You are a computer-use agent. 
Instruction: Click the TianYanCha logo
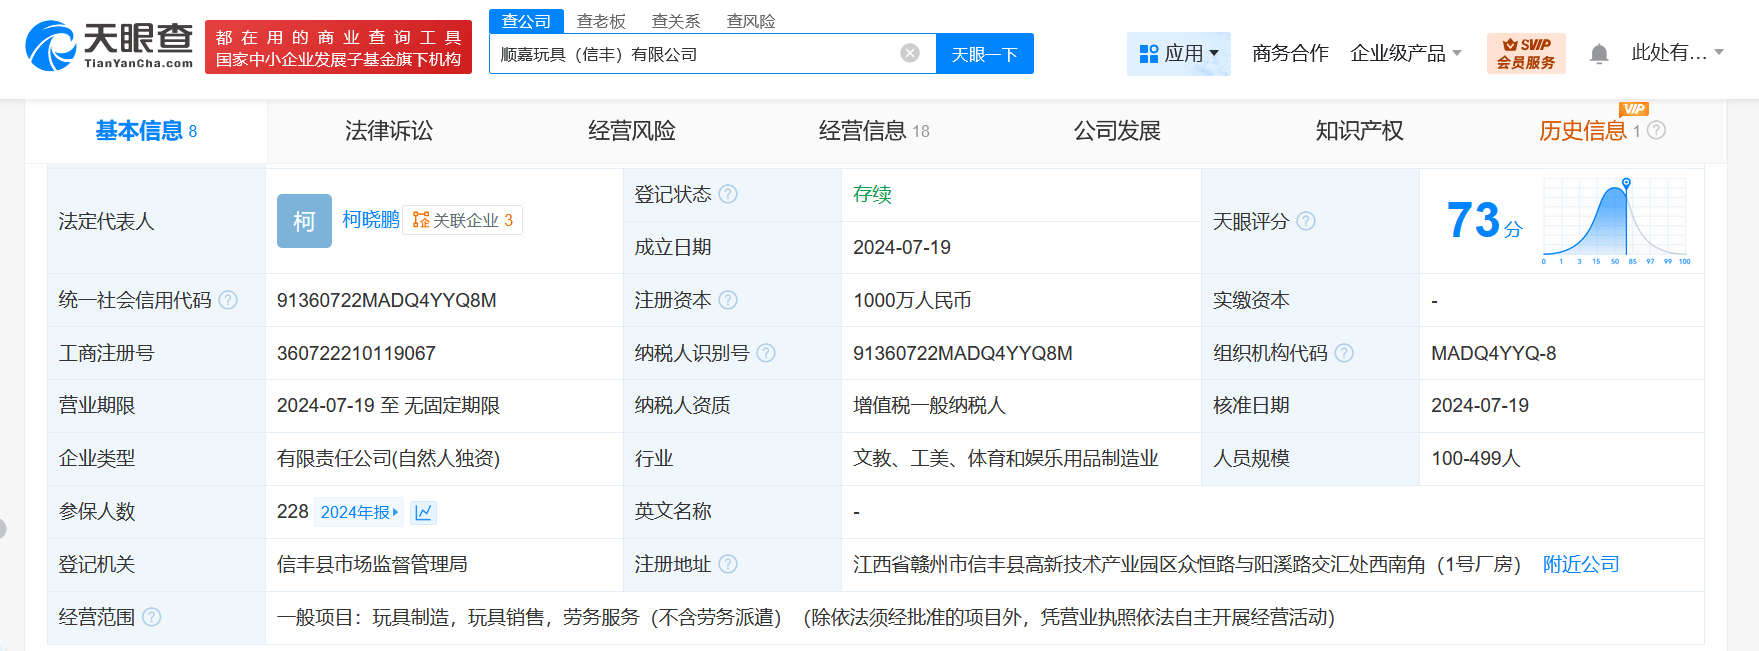110,46
